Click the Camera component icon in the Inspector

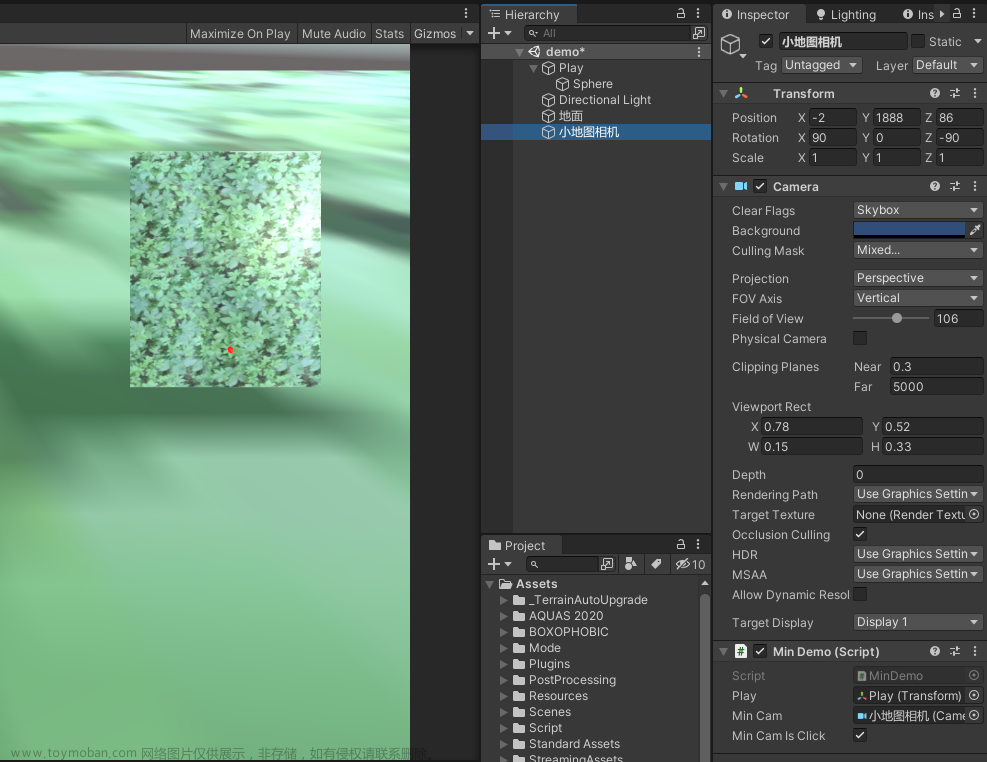tap(739, 186)
